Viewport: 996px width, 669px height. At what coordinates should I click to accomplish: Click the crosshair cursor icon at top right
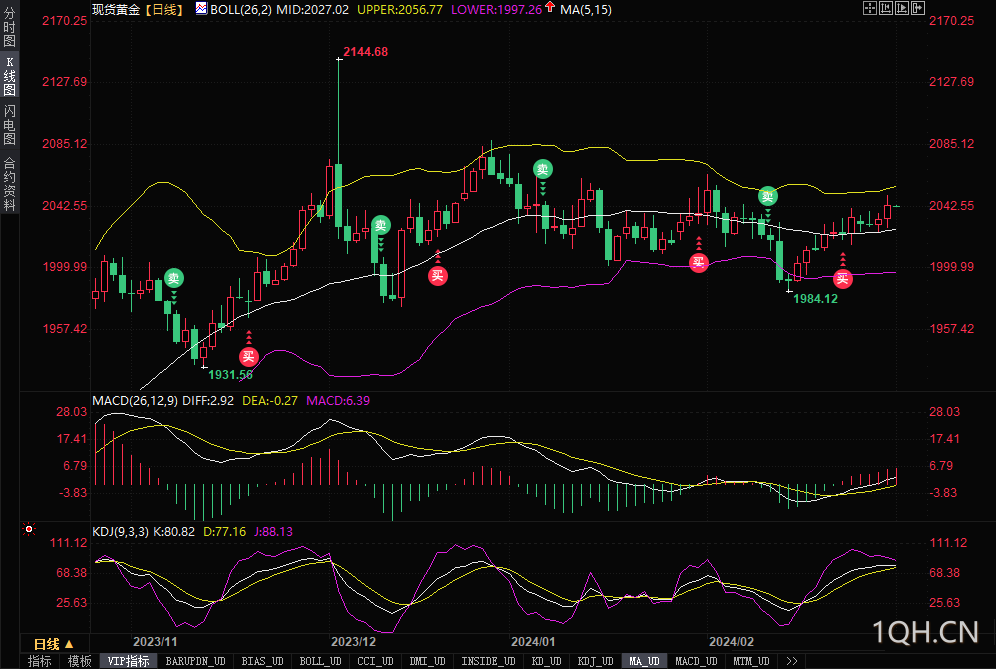[870, 8]
